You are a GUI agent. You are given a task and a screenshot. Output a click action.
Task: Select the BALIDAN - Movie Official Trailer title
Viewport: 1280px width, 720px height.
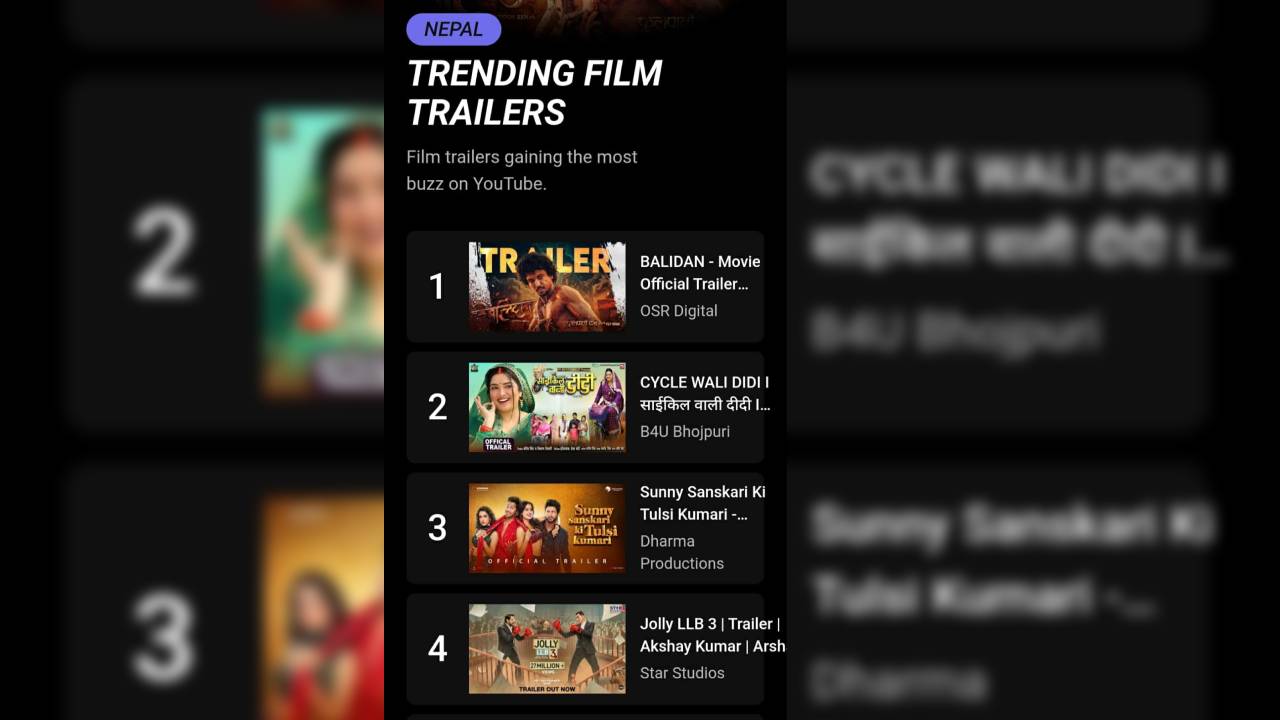coord(700,273)
